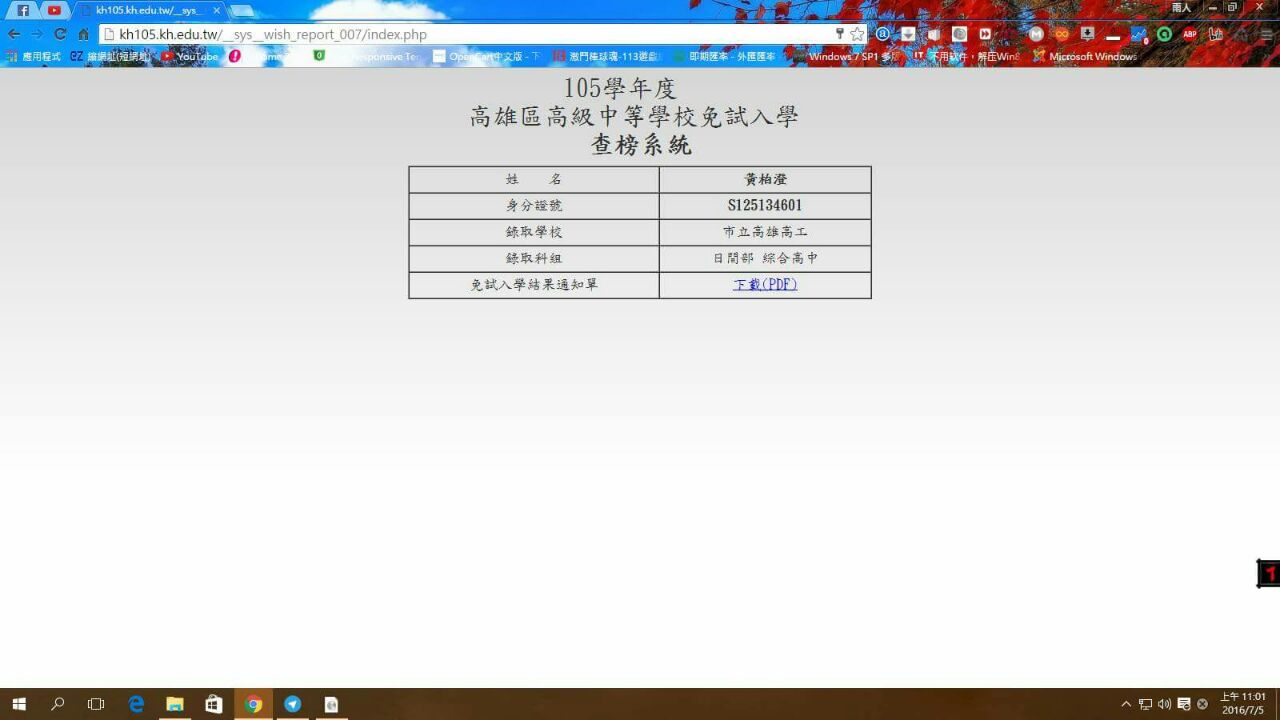Open the browser home page
This screenshot has width=1280, height=720.
[x=84, y=34]
